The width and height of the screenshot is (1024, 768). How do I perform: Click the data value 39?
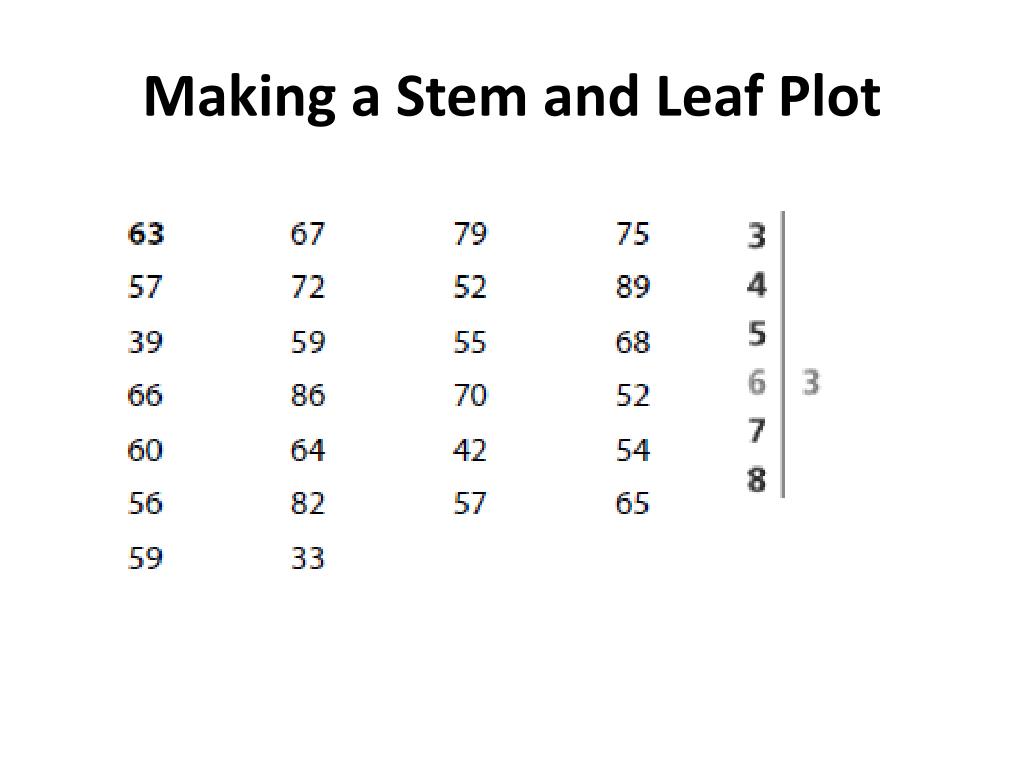point(145,342)
